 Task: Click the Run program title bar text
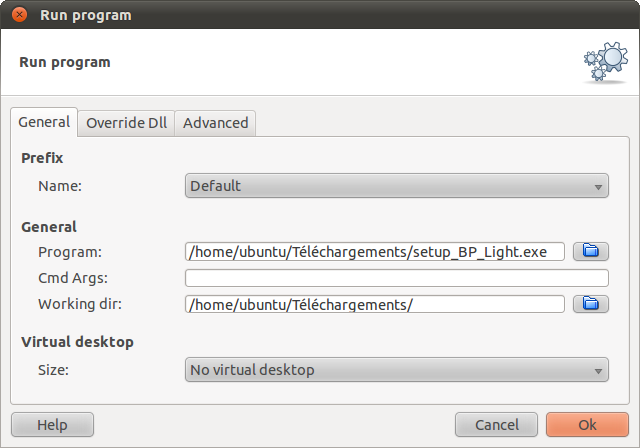pyautogui.click(x=86, y=15)
